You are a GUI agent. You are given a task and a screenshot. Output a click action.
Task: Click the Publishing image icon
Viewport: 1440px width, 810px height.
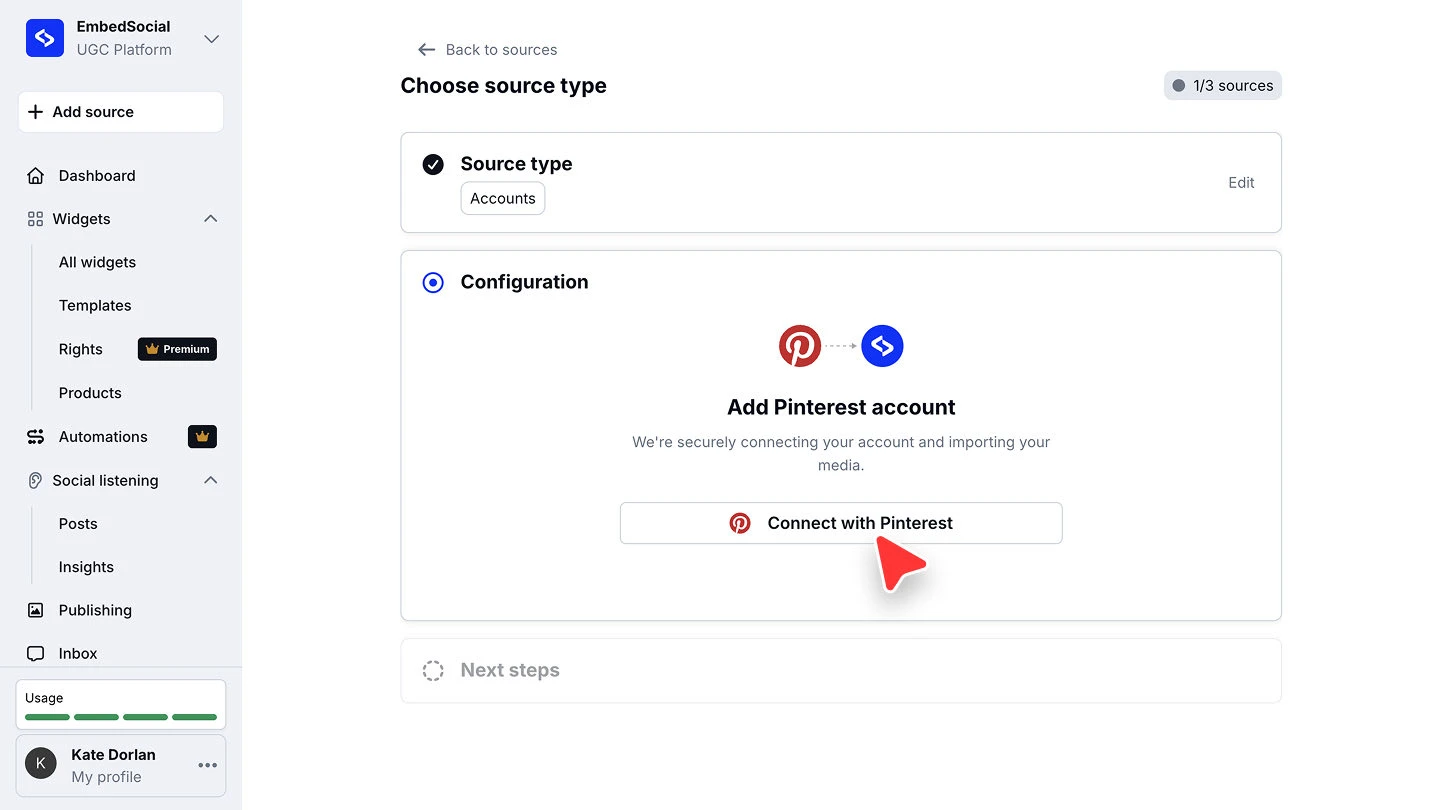pos(36,610)
